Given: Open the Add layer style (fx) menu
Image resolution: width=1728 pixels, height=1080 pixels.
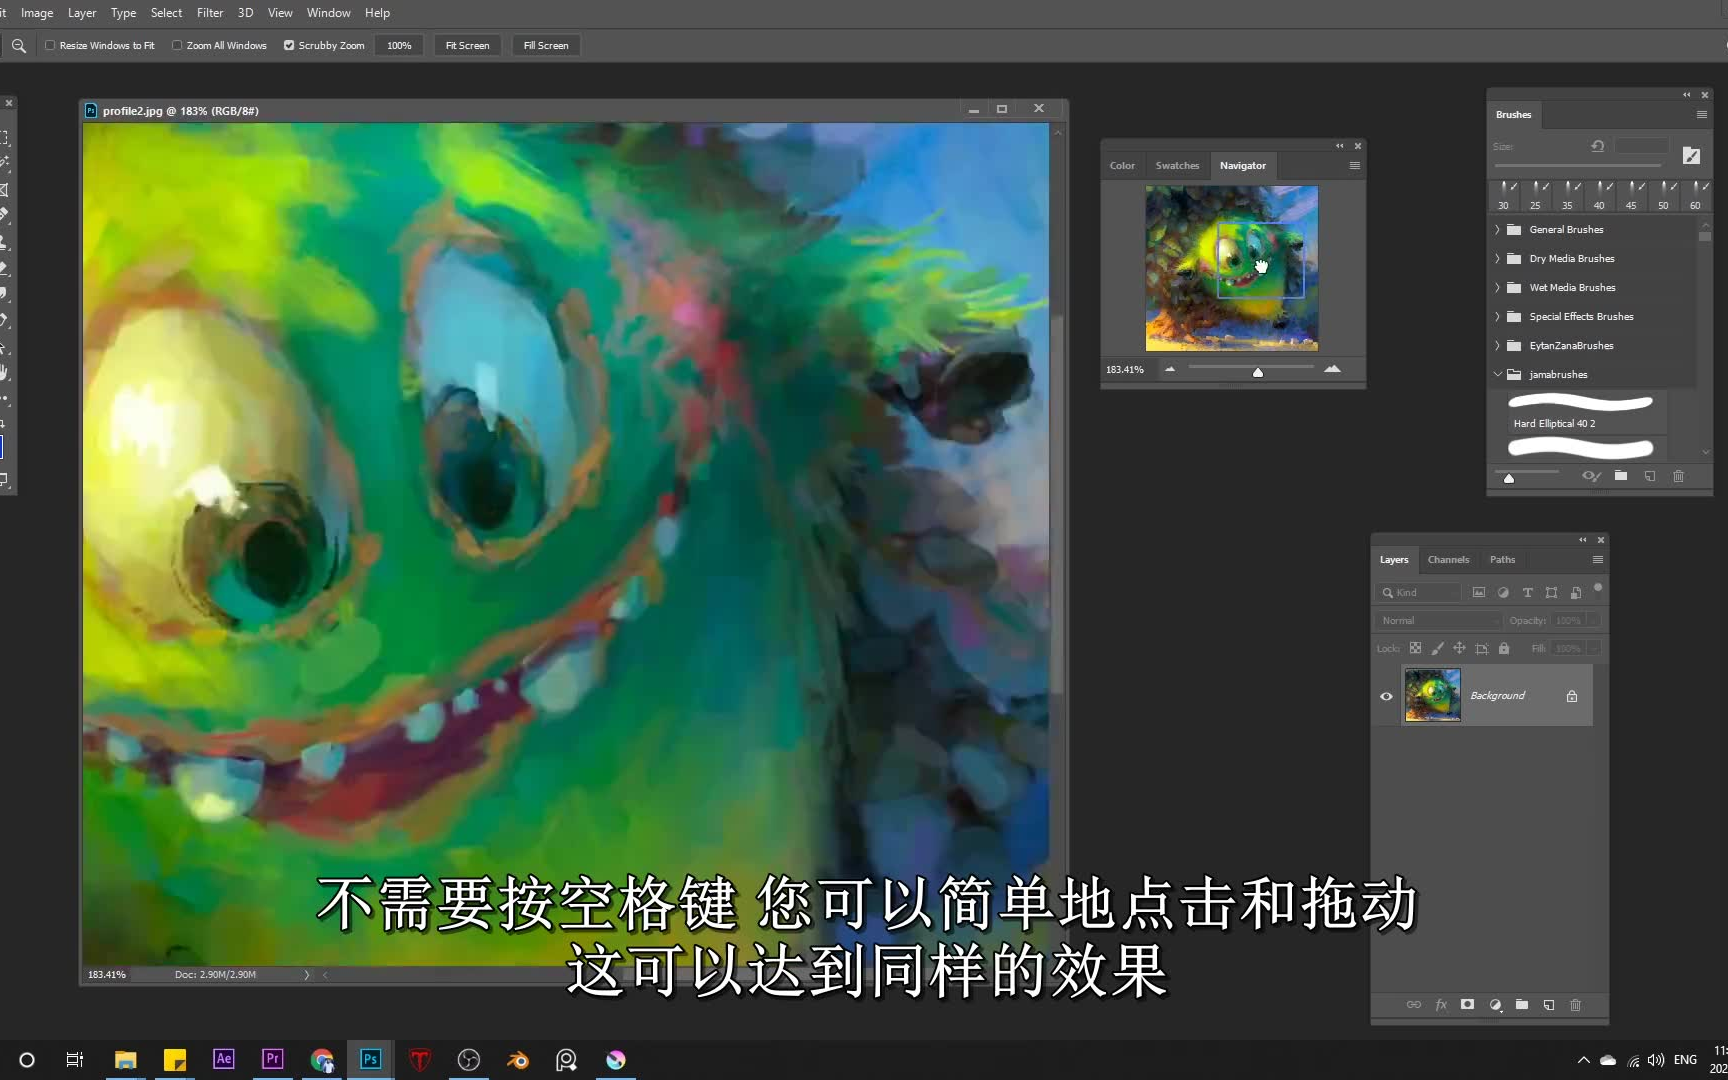Looking at the screenshot, I should pyautogui.click(x=1441, y=1005).
